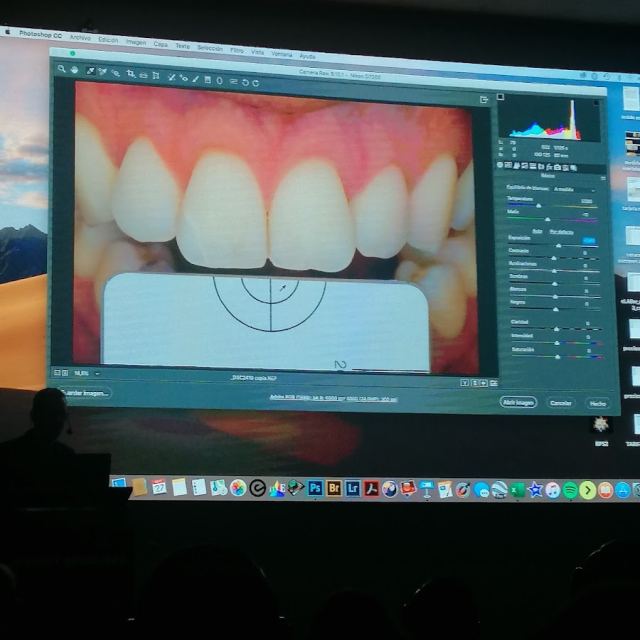Click the zoom in plus button
Image resolution: width=640 pixels, height=640 pixels.
tap(65, 373)
